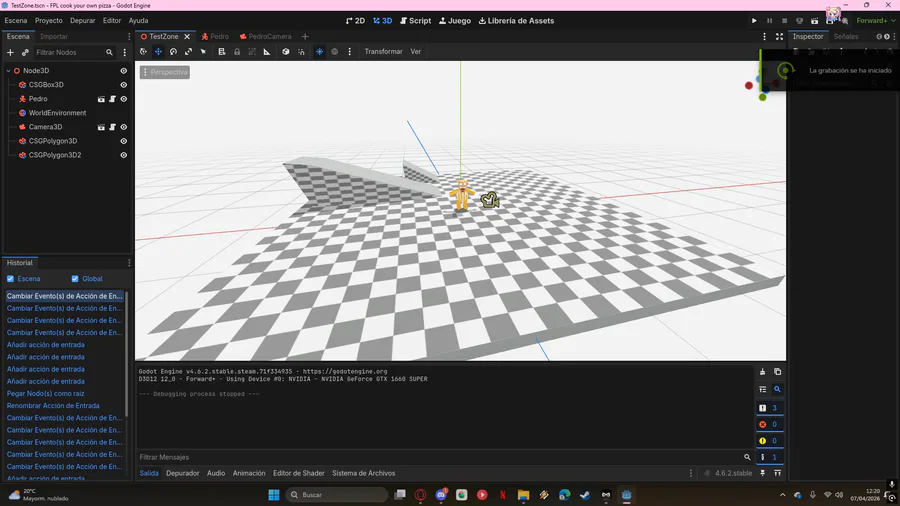Open scene tree filter options menu
The height and width of the screenshot is (506, 900).
pos(125,52)
